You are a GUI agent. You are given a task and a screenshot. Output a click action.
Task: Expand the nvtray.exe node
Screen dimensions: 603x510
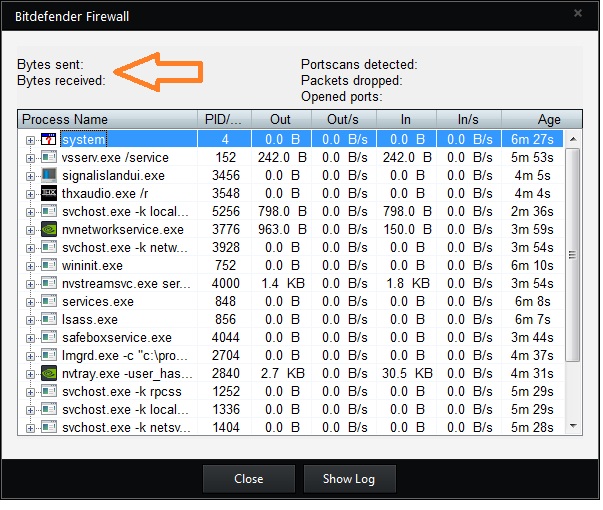tap(30, 375)
